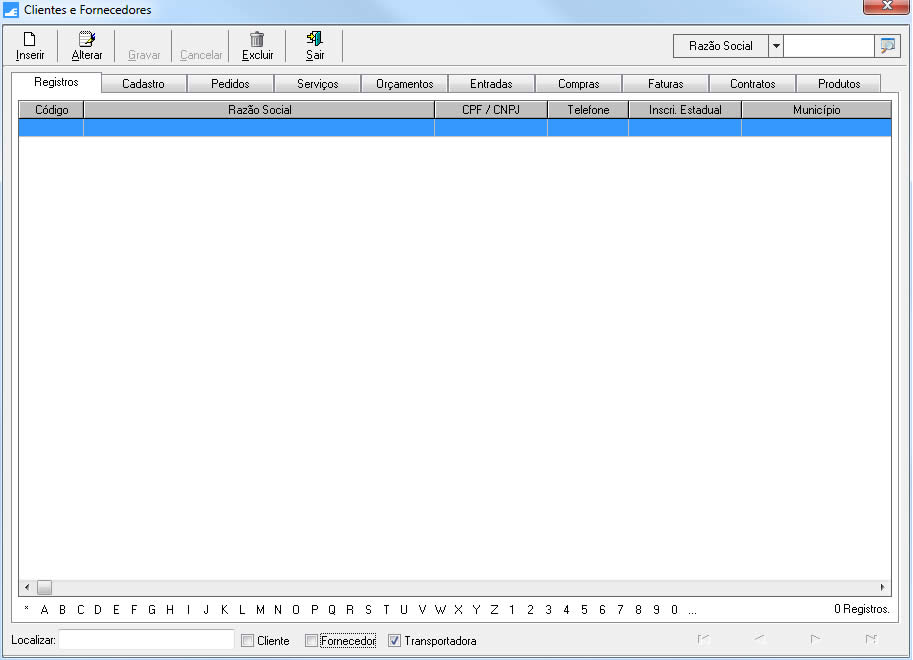The image size is (913, 660).
Task: Go to previous record navigation arrow
Action: point(759,639)
